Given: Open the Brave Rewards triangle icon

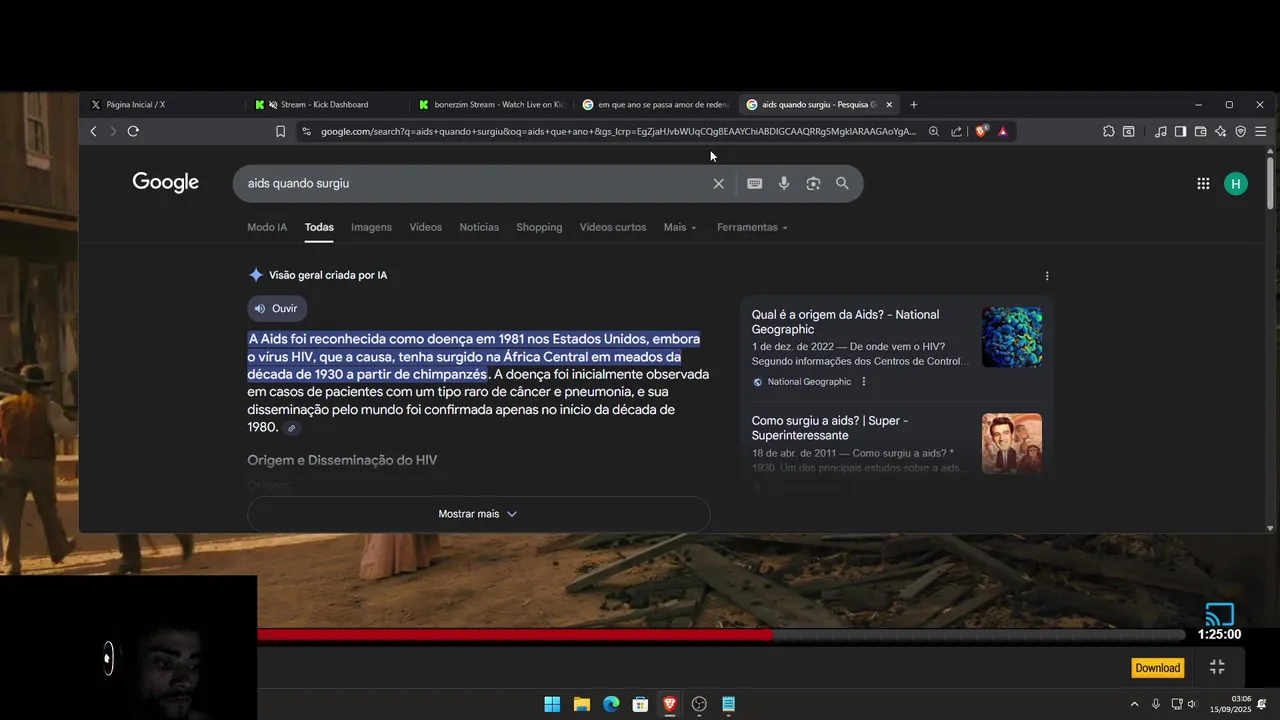Looking at the screenshot, I should tap(1002, 131).
